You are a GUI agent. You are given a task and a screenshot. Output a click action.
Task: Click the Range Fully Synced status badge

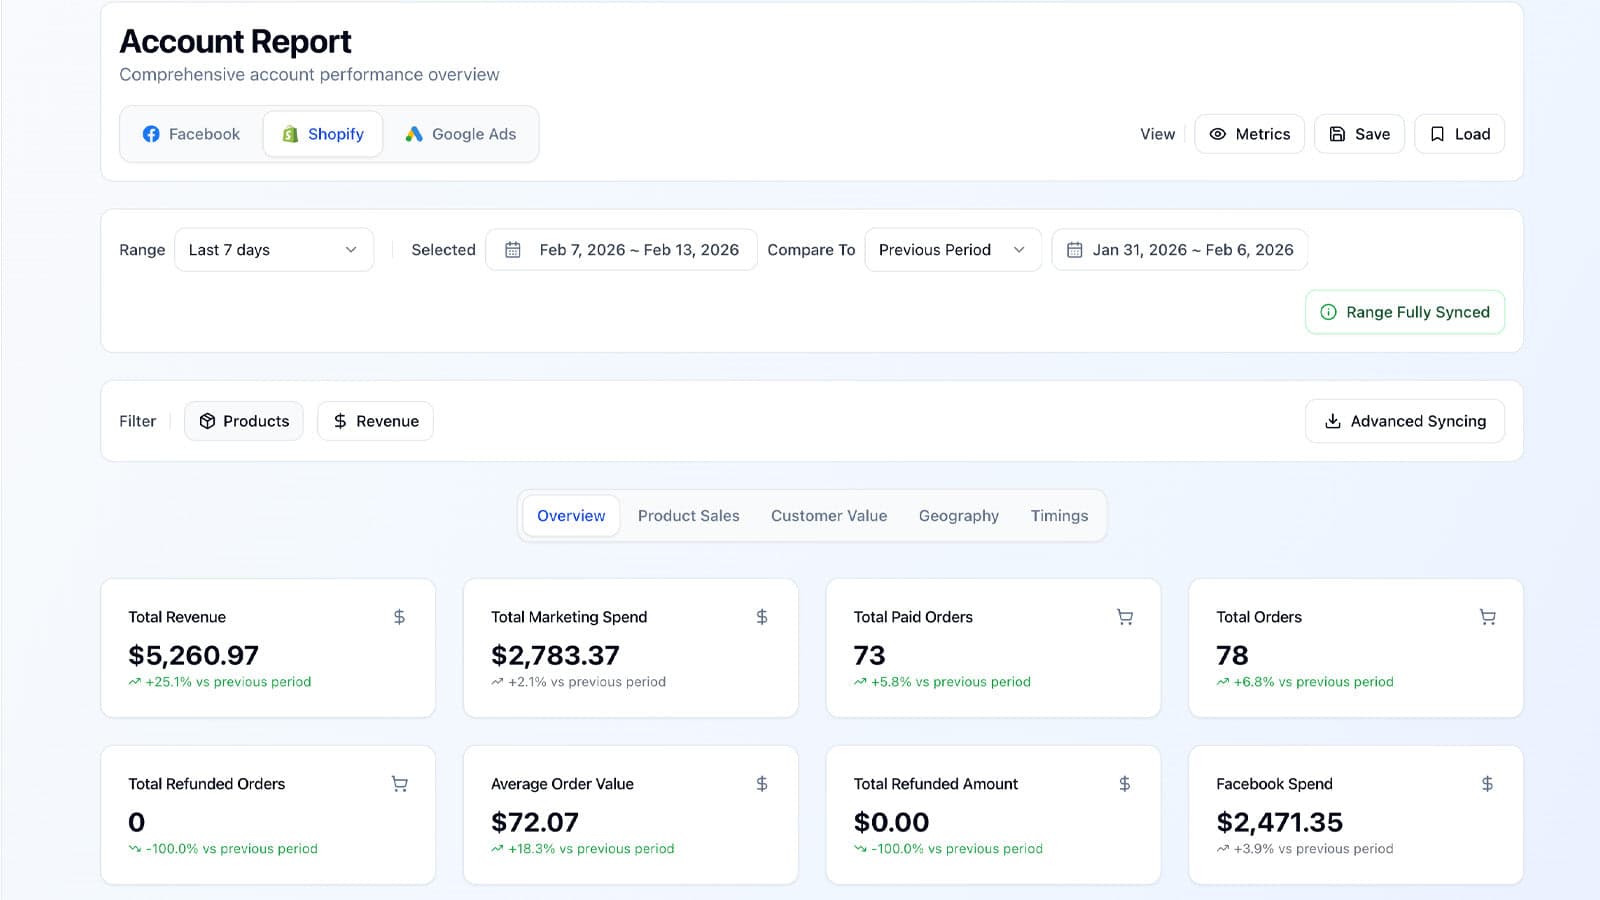1405,312
